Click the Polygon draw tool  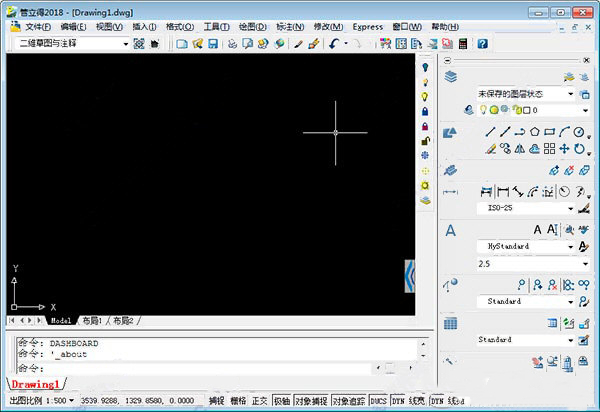[535, 132]
